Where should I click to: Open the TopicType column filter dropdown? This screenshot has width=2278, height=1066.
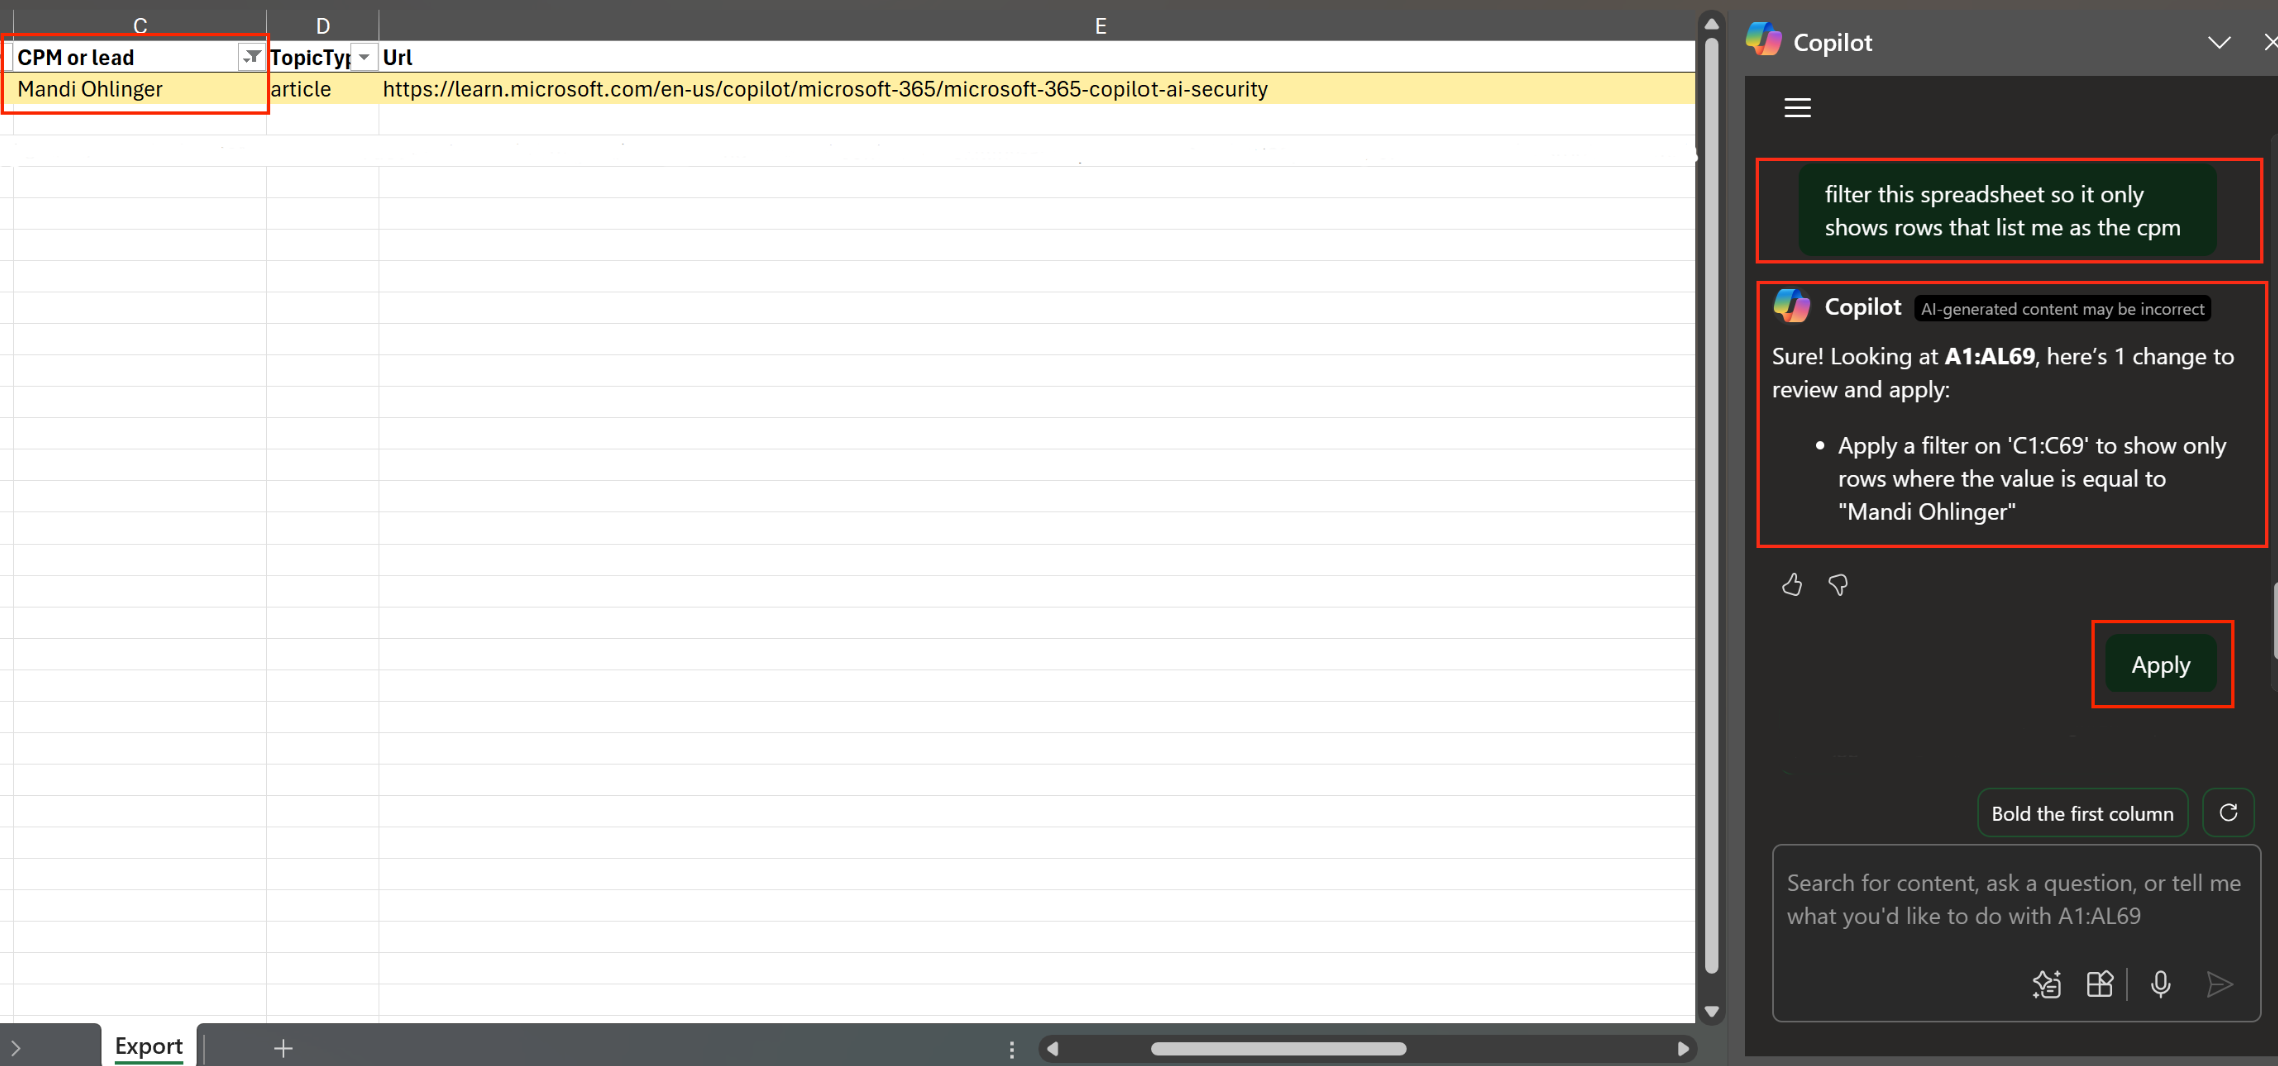[364, 57]
